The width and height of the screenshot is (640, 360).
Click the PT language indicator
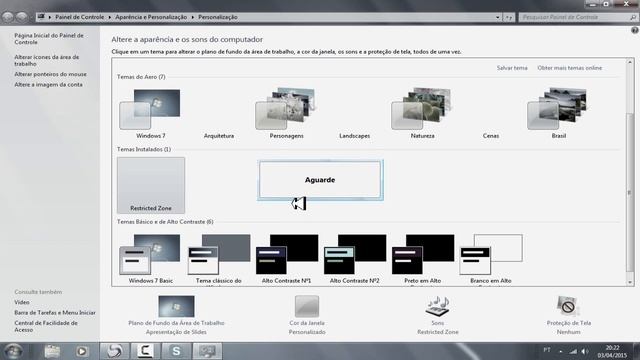(547, 350)
